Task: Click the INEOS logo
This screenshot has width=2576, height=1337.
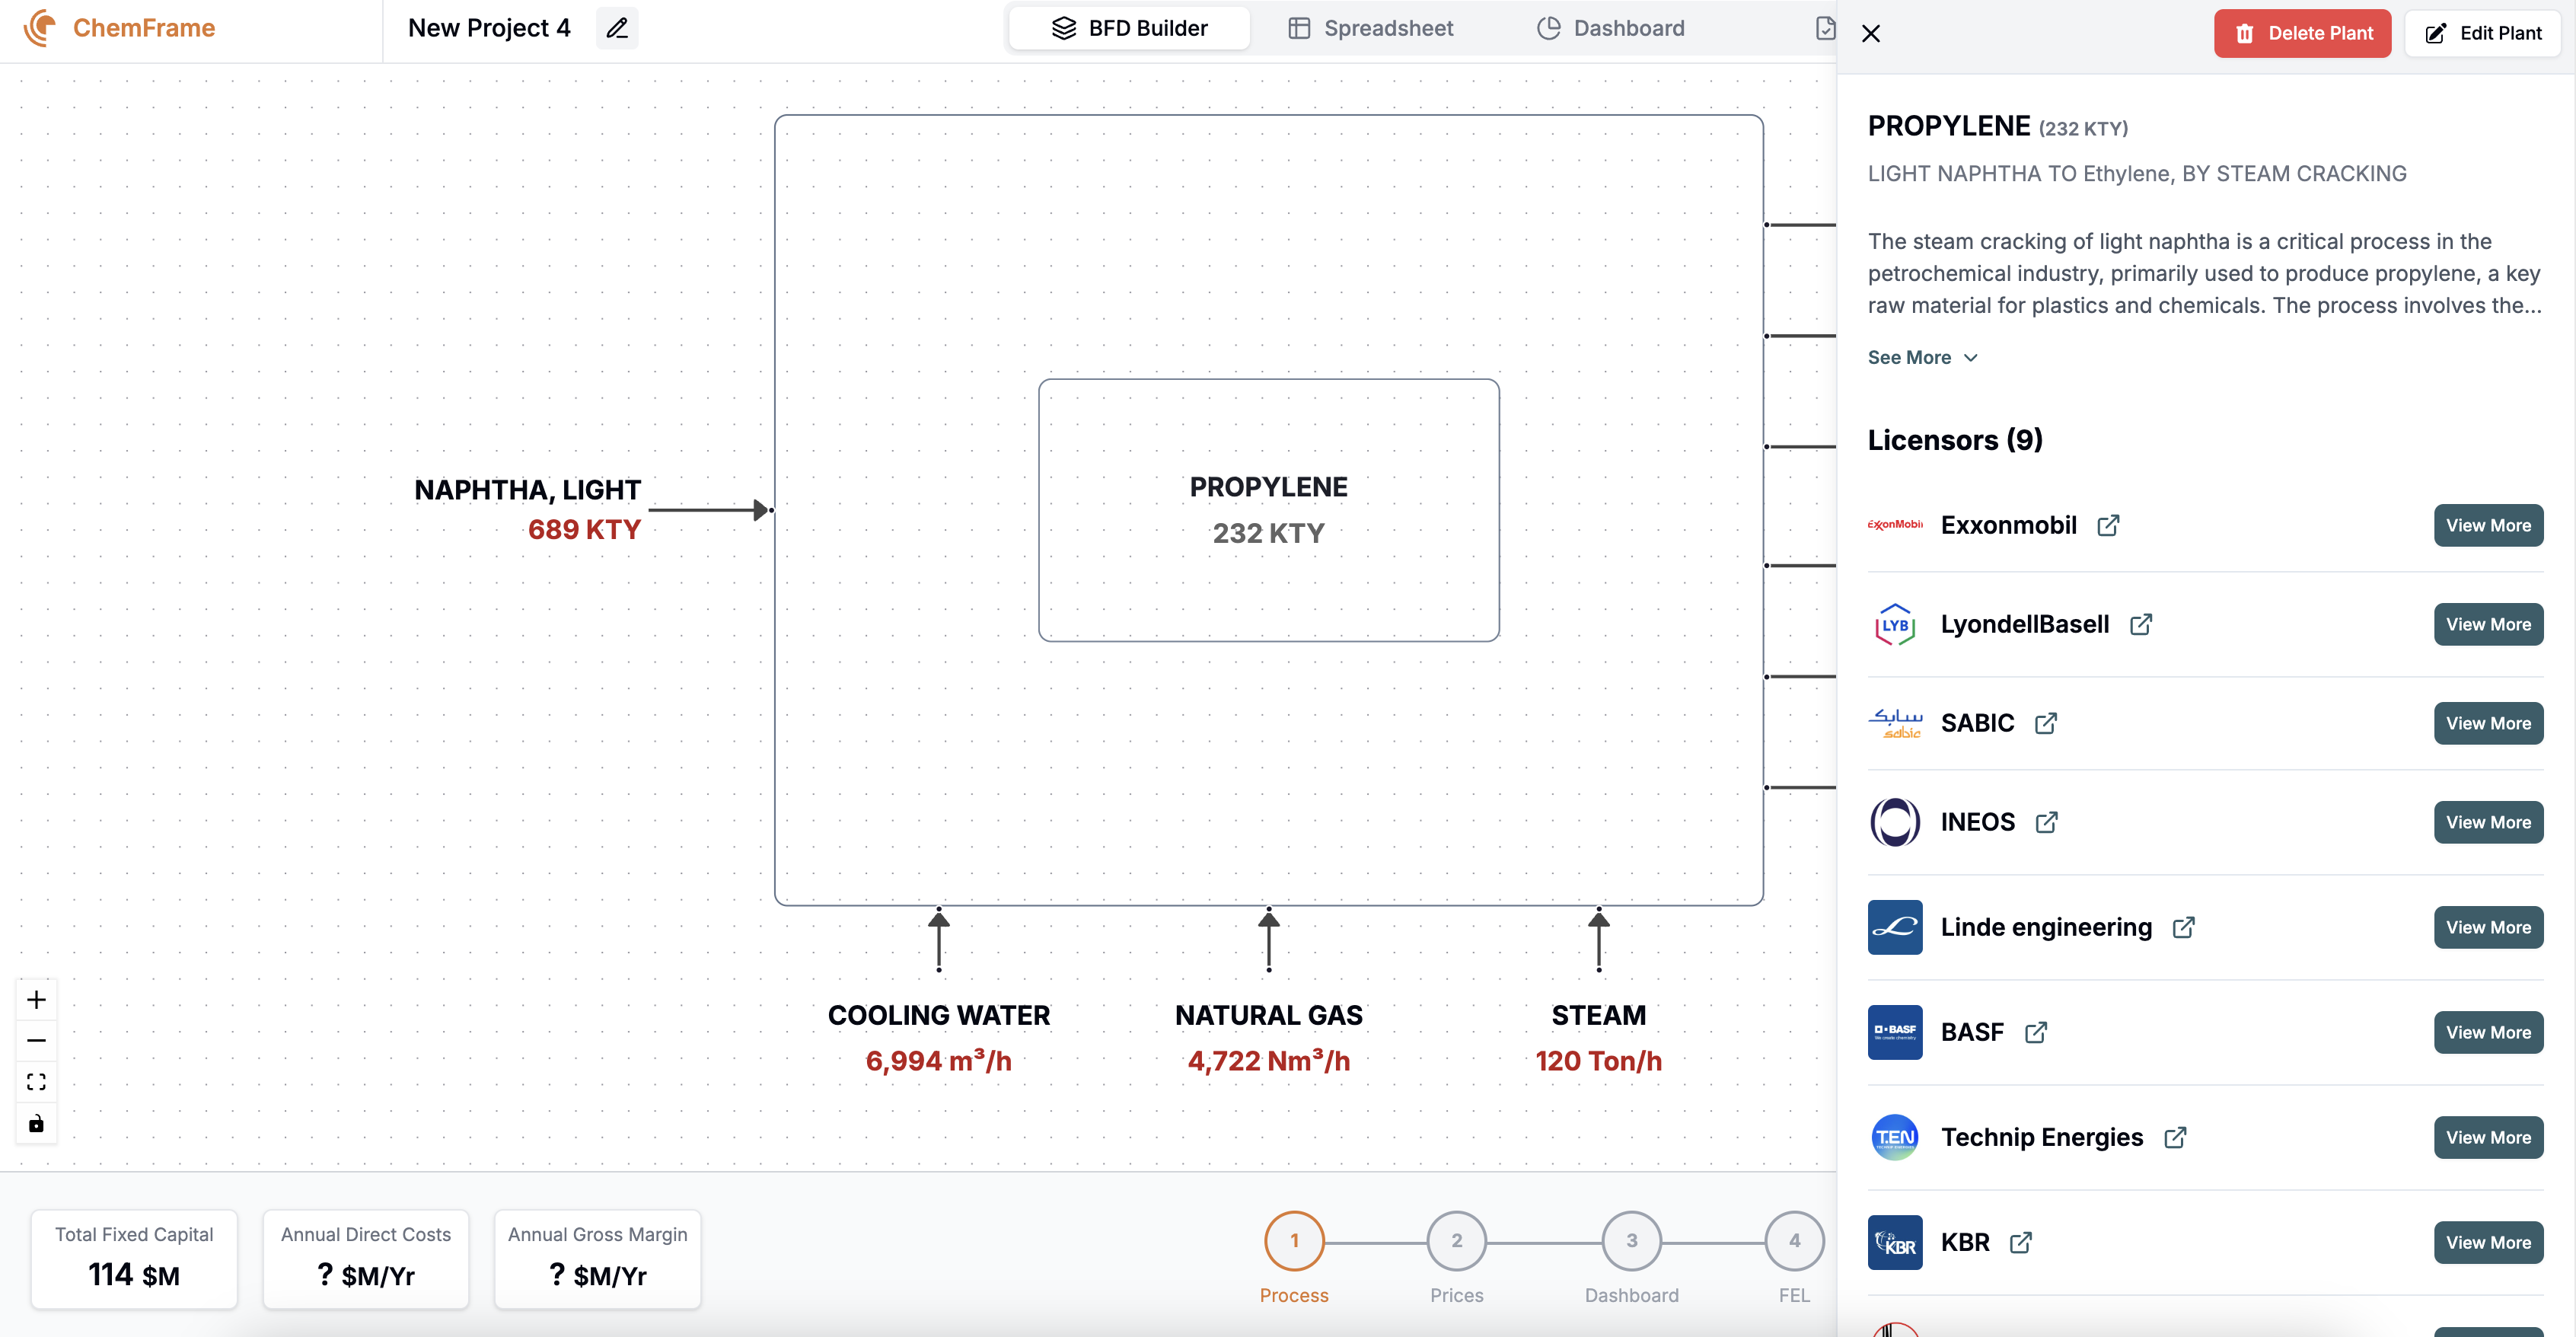Action: [1895, 822]
